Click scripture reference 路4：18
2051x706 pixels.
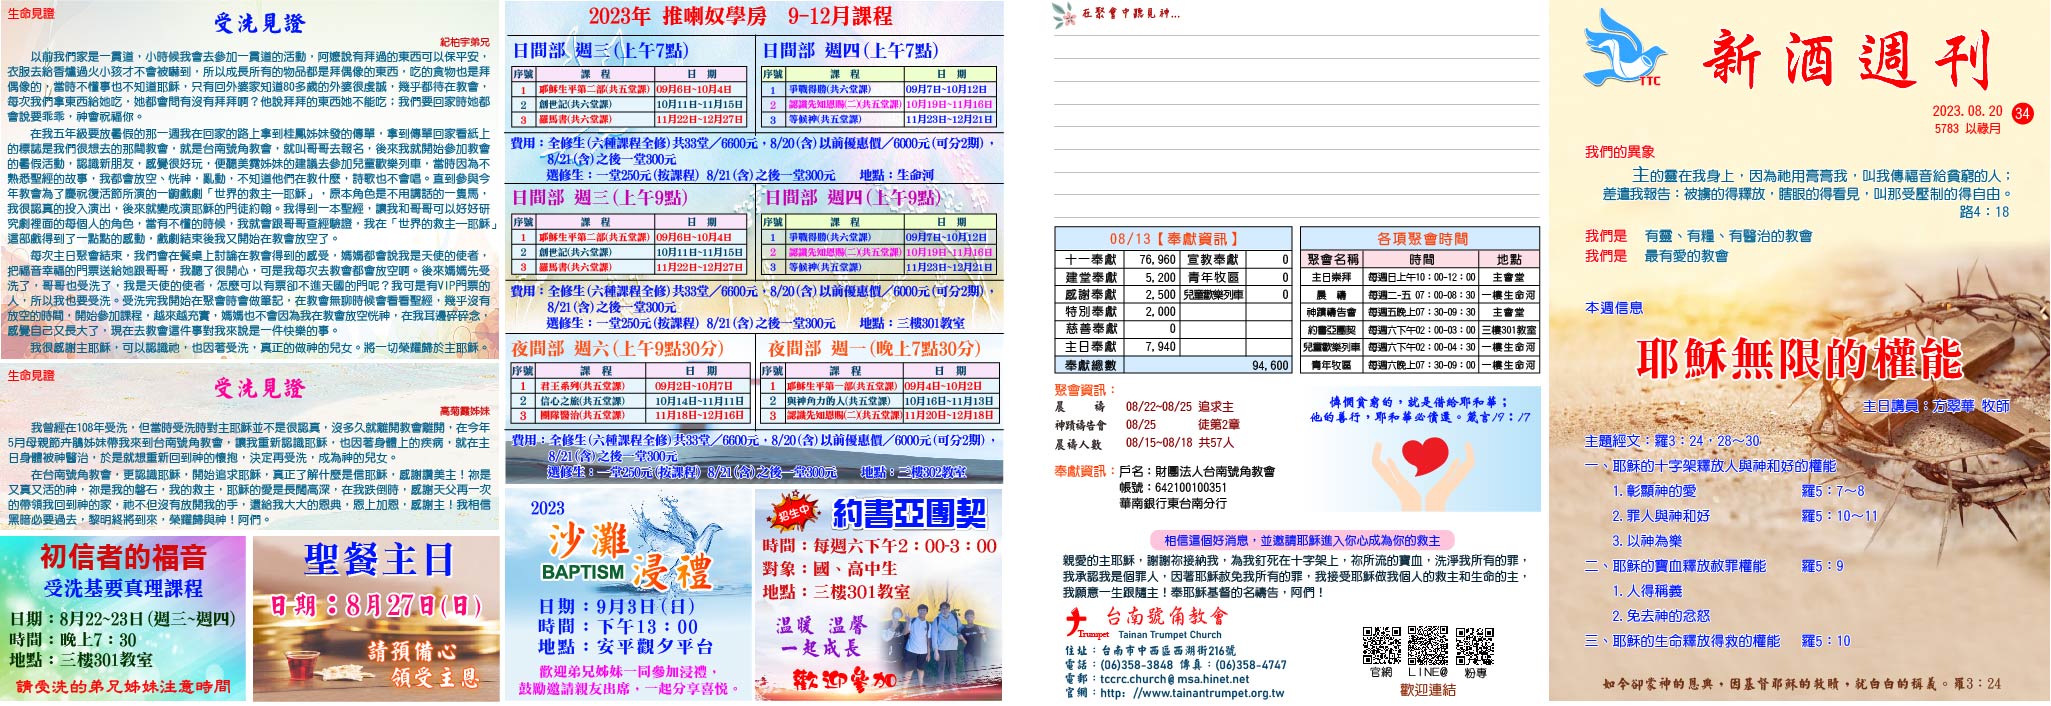point(1984,212)
